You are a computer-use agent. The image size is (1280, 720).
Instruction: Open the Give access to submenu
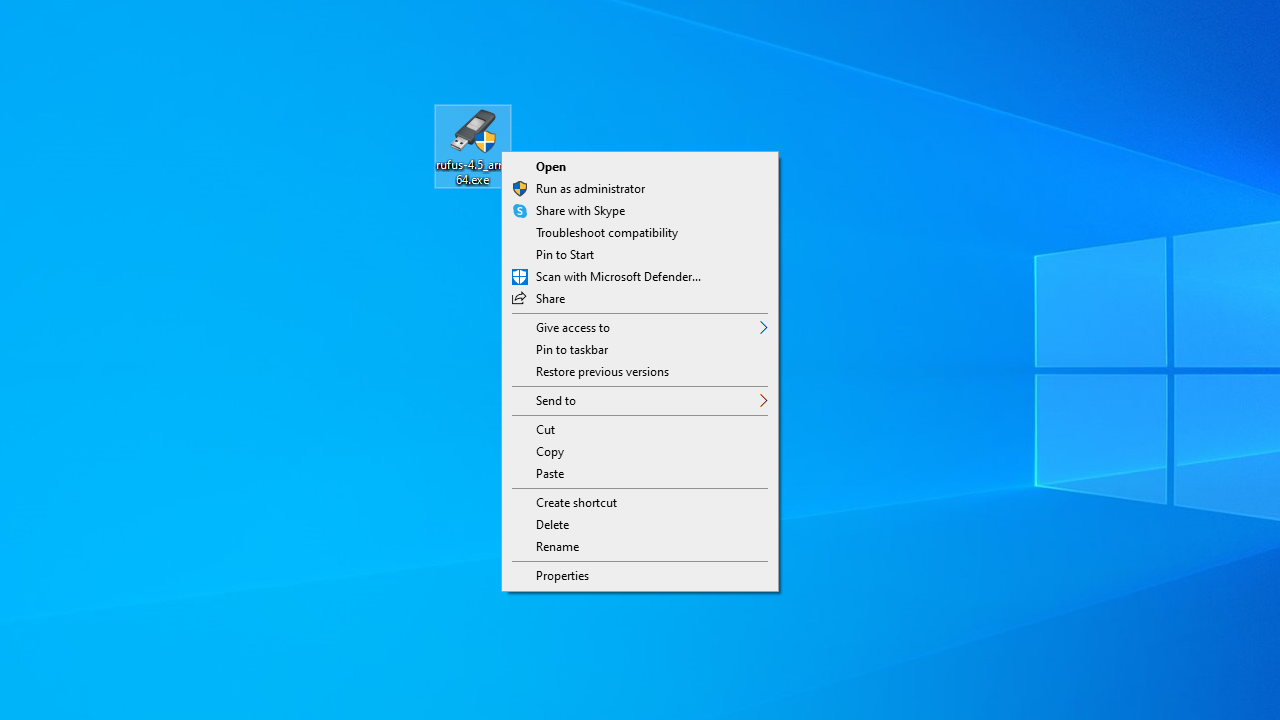(573, 328)
